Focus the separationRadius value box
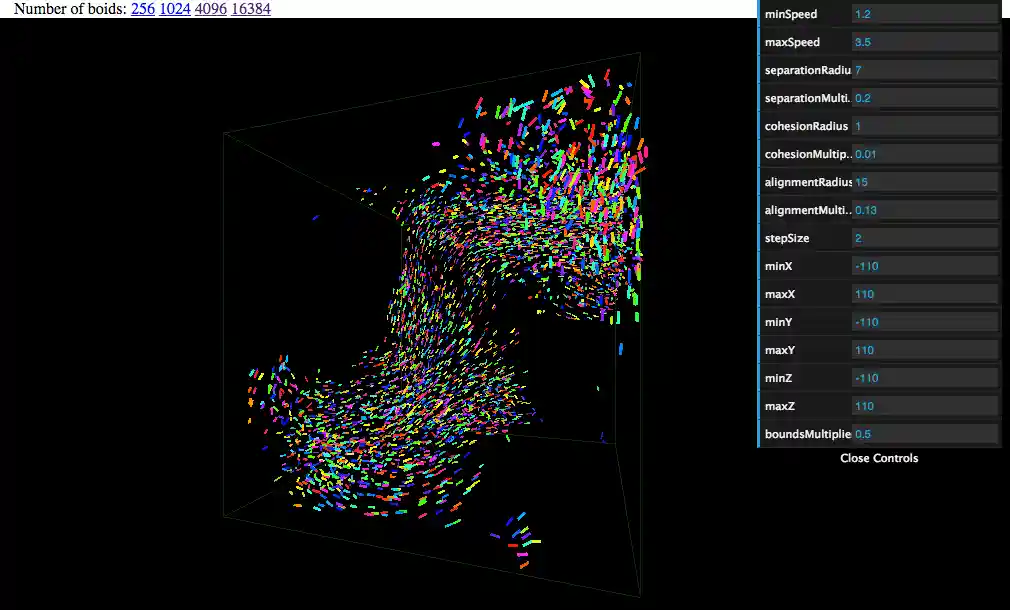Viewport: 1010px width, 610px height. pos(924,71)
